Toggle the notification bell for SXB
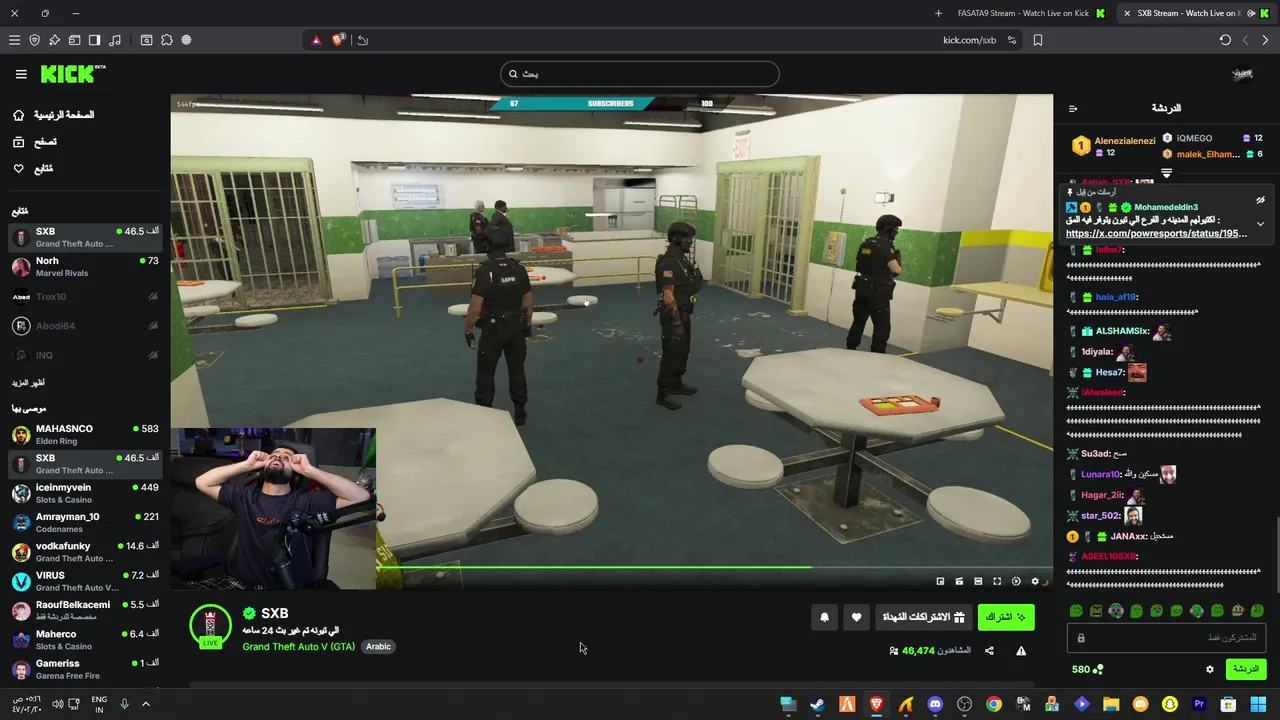The width and height of the screenshot is (1280, 720). (x=824, y=617)
